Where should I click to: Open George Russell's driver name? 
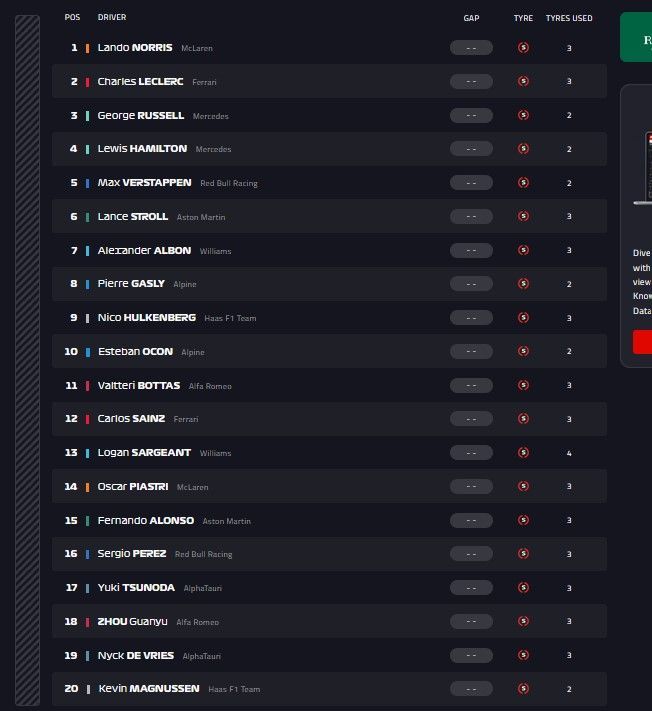pyautogui.click(x=141, y=115)
